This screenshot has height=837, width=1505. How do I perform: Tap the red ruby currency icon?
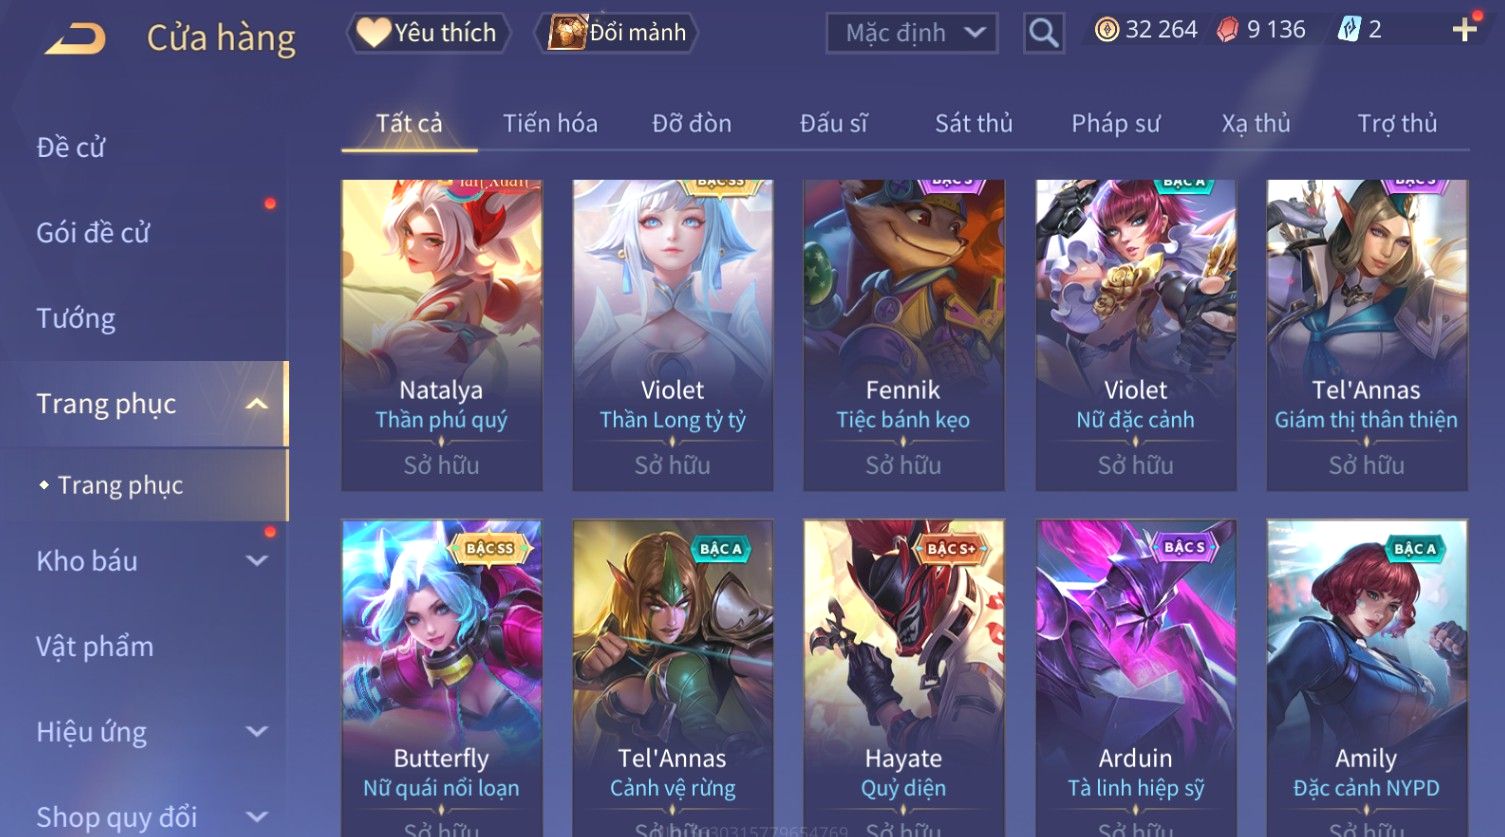coord(1228,30)
